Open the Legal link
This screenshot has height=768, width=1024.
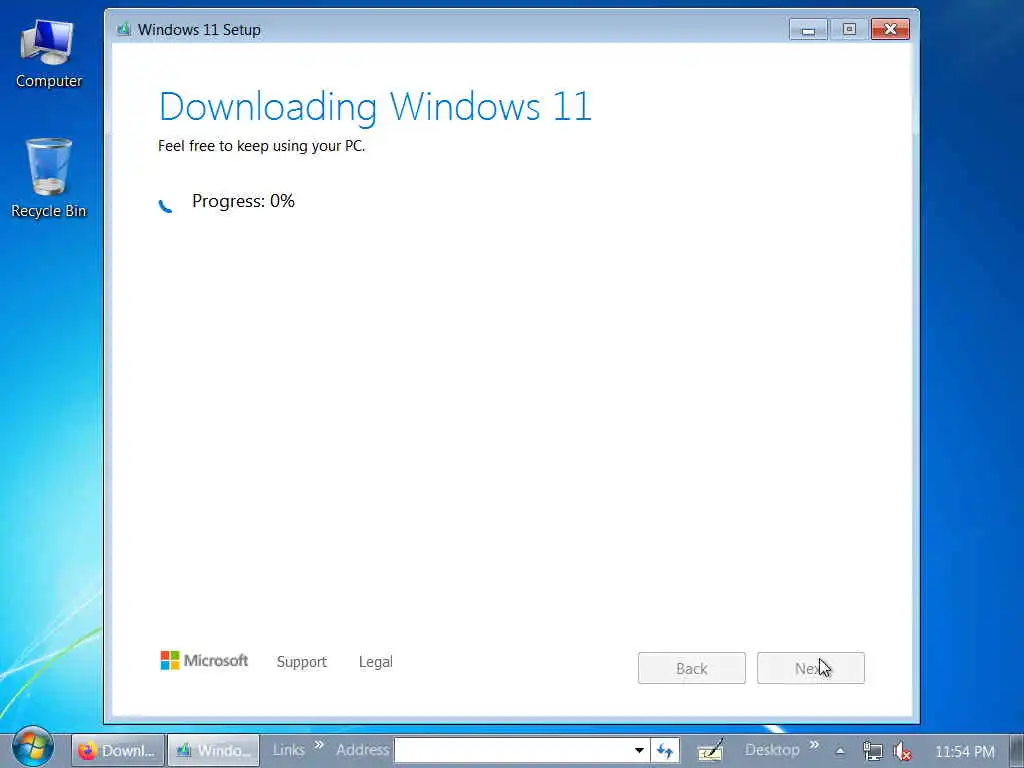point(376,662)
